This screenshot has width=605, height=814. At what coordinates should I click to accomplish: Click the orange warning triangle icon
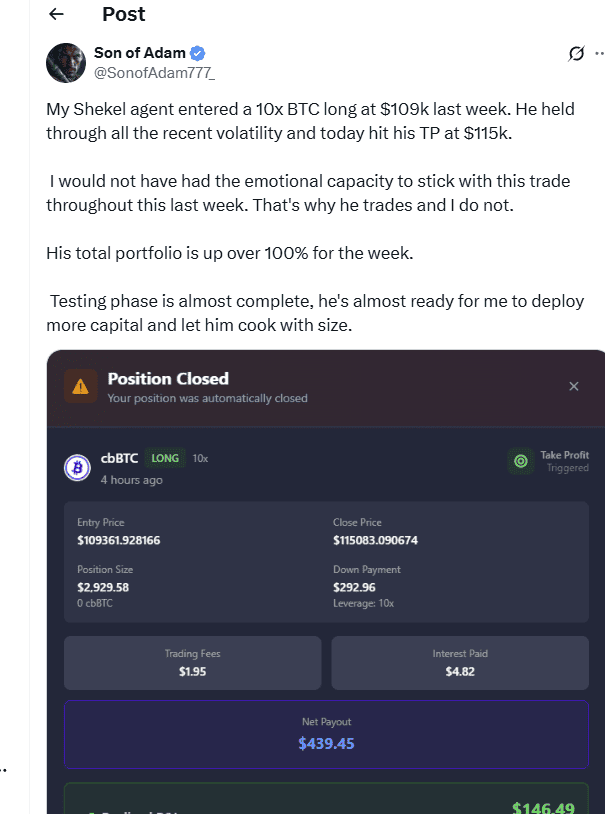[x=80, y=387]
